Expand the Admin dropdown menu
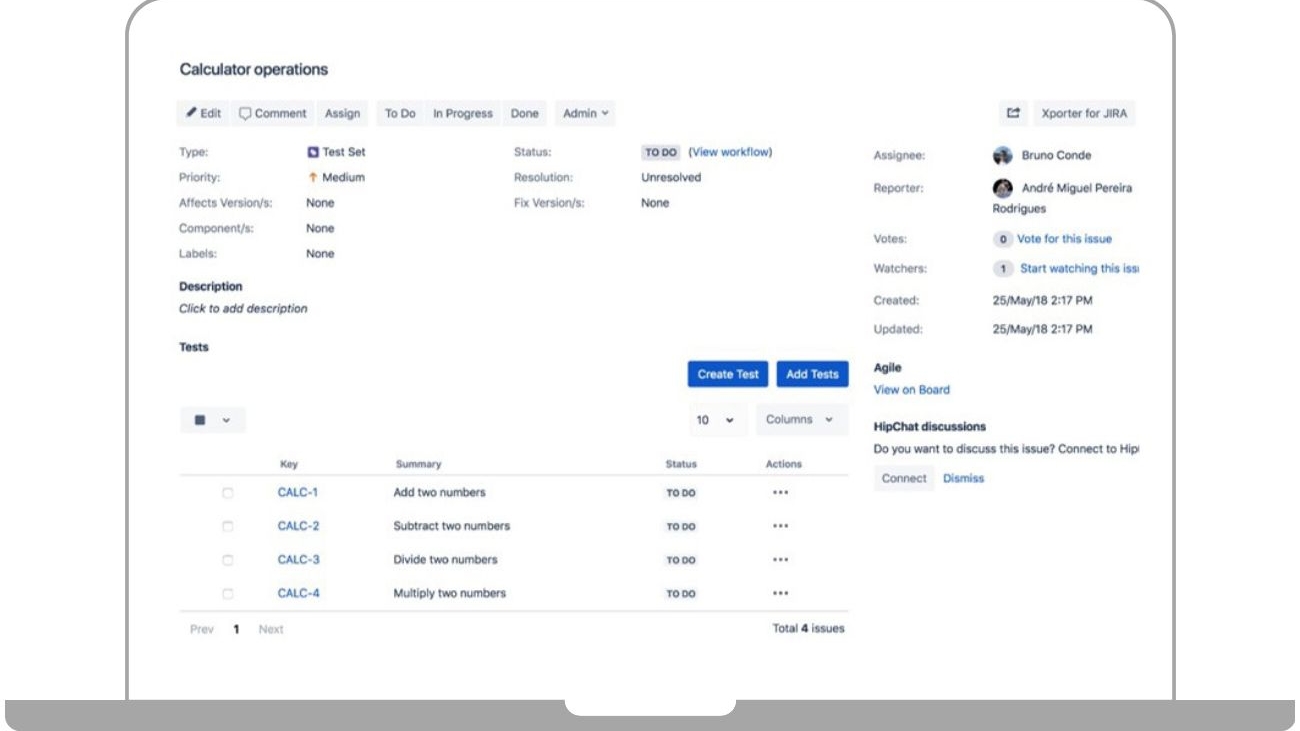The image size is (1300, 731). tap(586, 114)
